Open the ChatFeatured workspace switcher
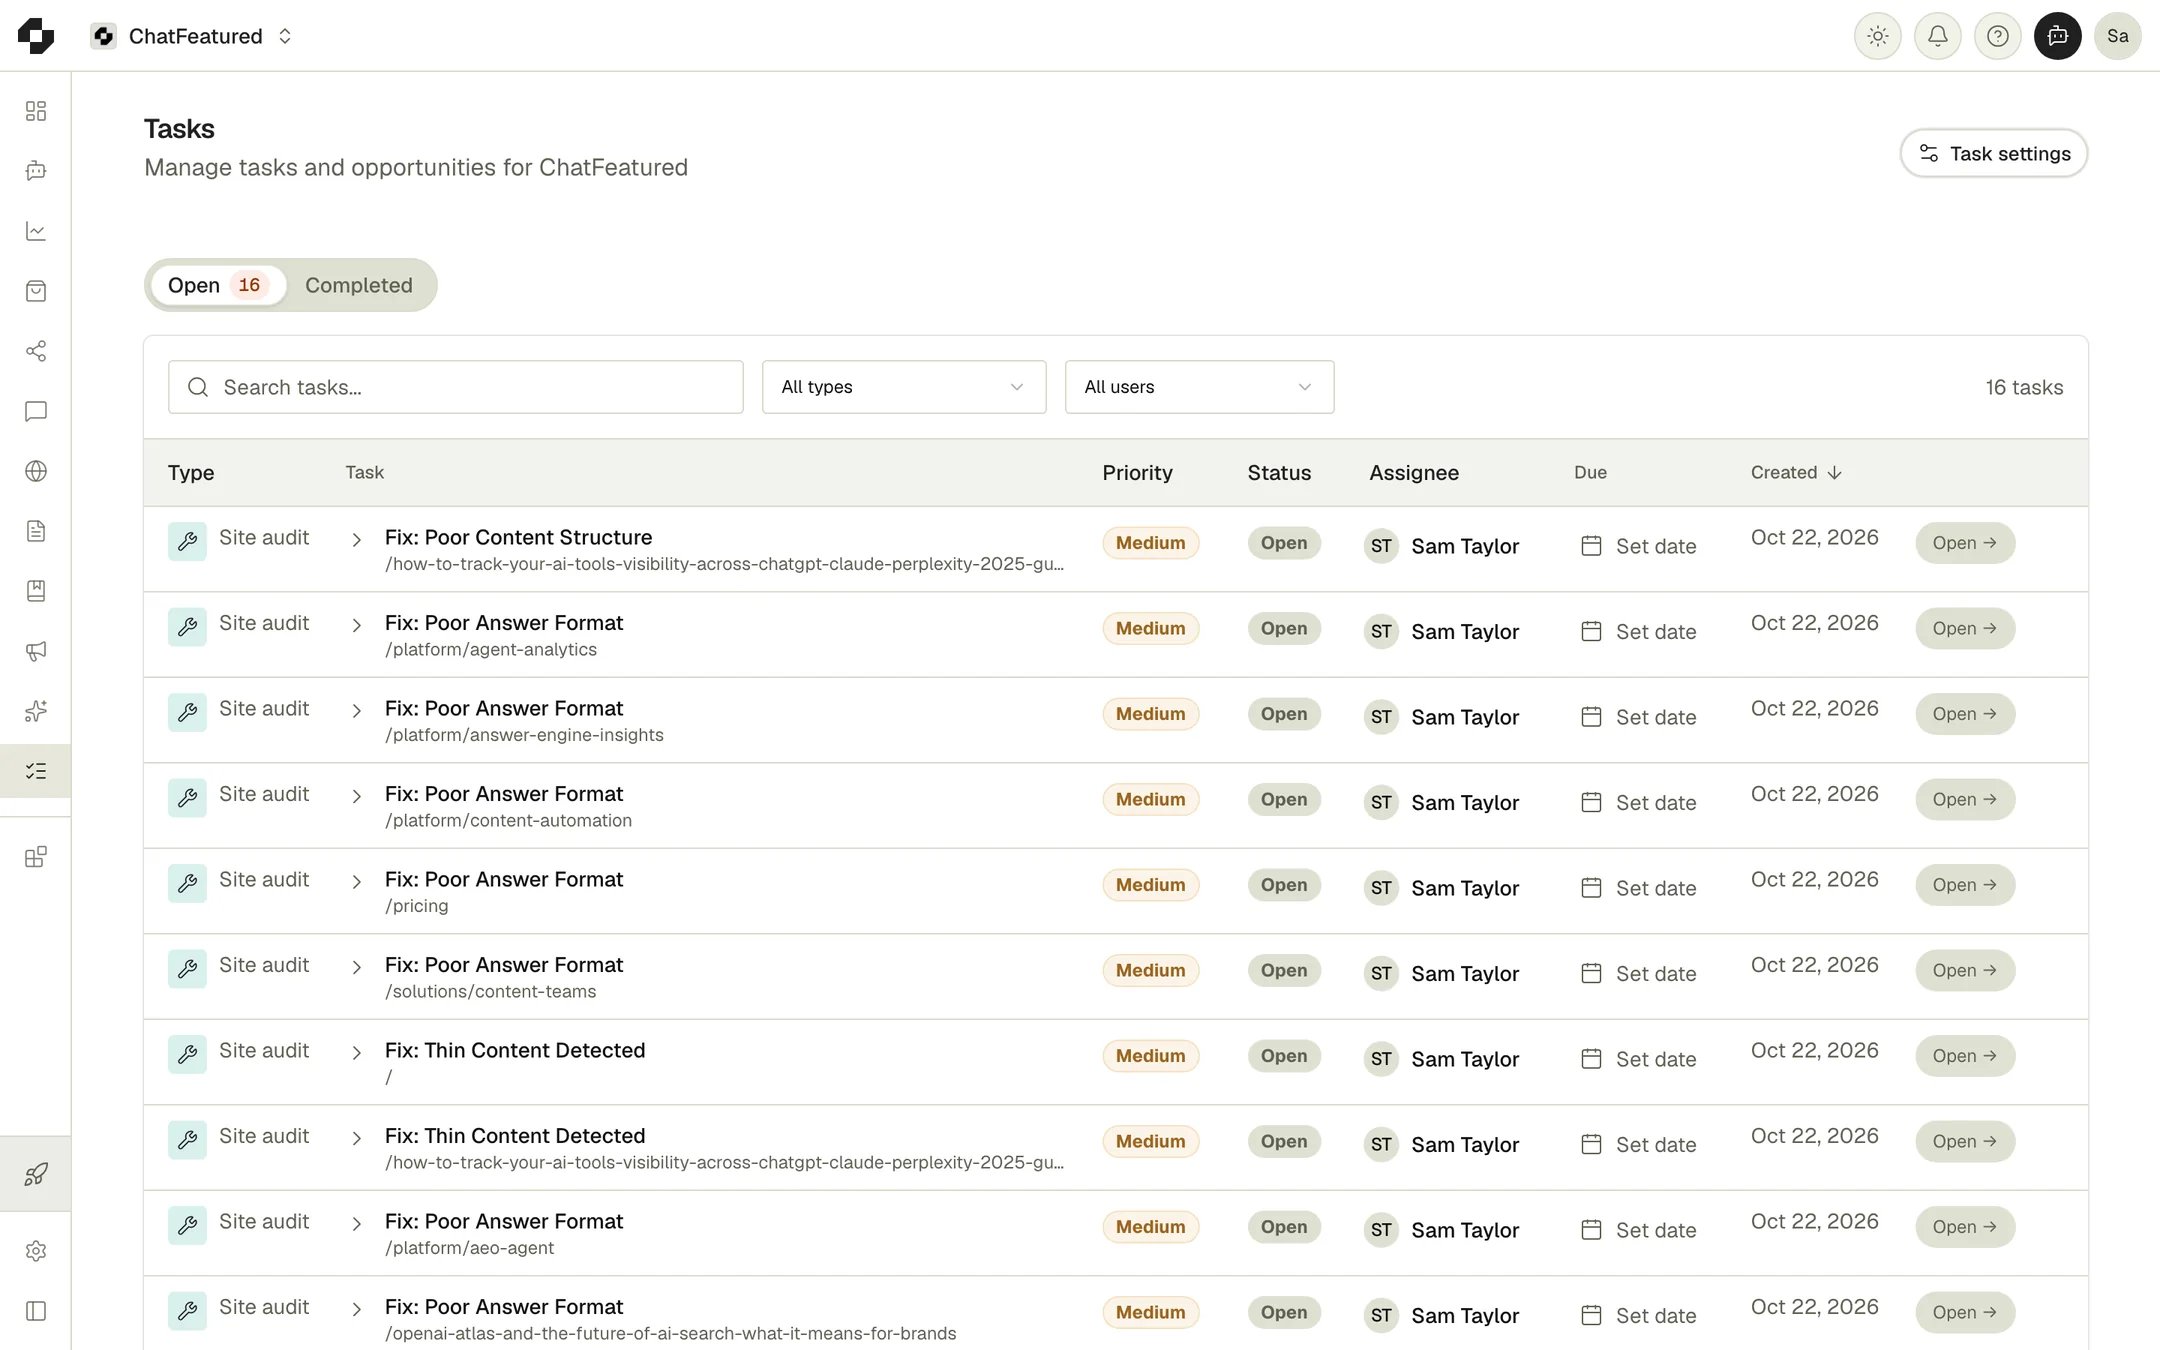 (191, 36)
